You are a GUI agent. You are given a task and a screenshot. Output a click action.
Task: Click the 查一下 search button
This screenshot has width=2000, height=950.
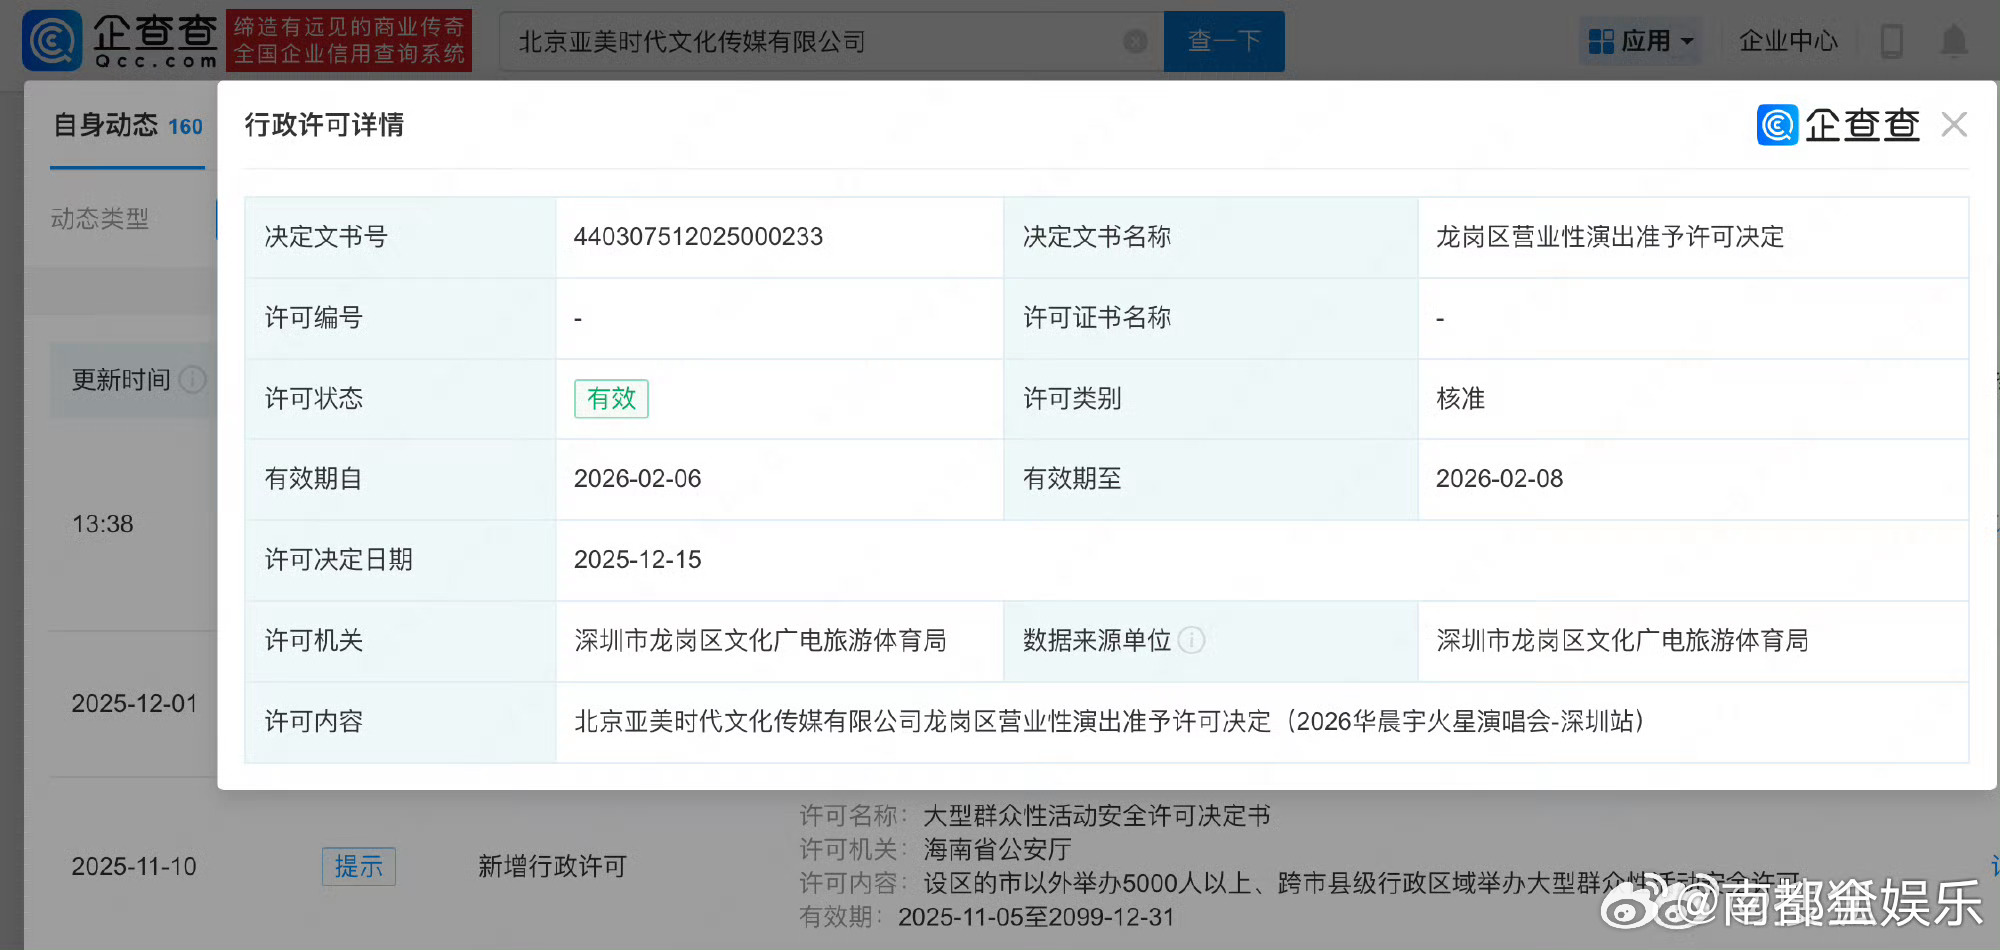pos(1223,41)
